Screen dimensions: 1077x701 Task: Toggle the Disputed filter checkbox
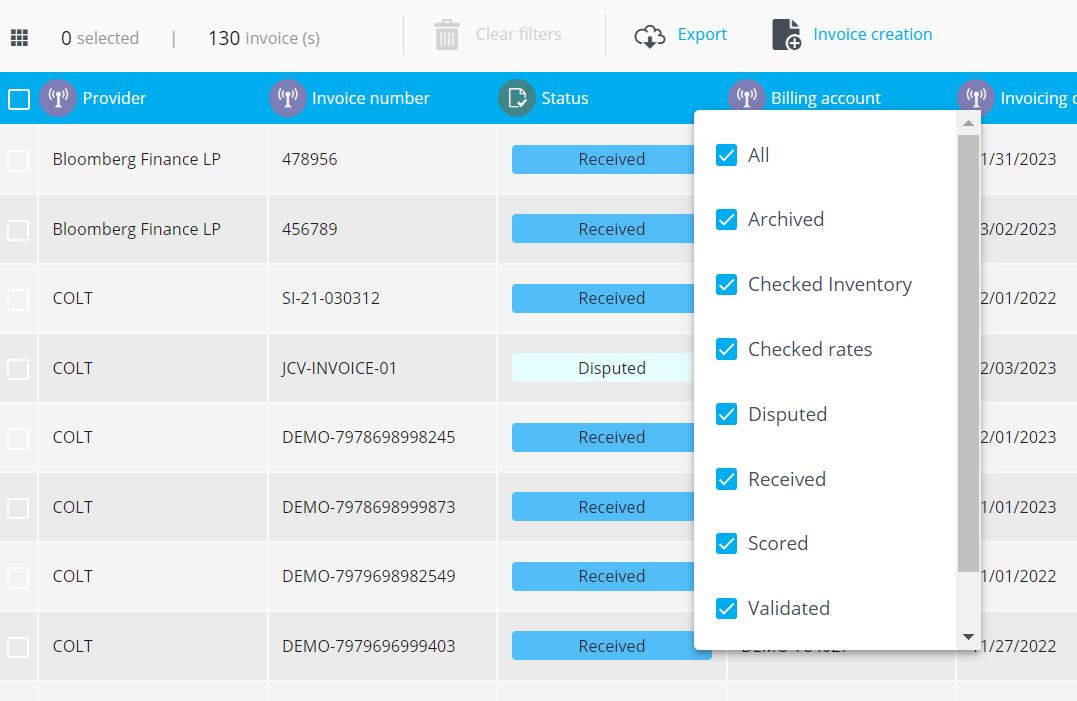(727, 414)
